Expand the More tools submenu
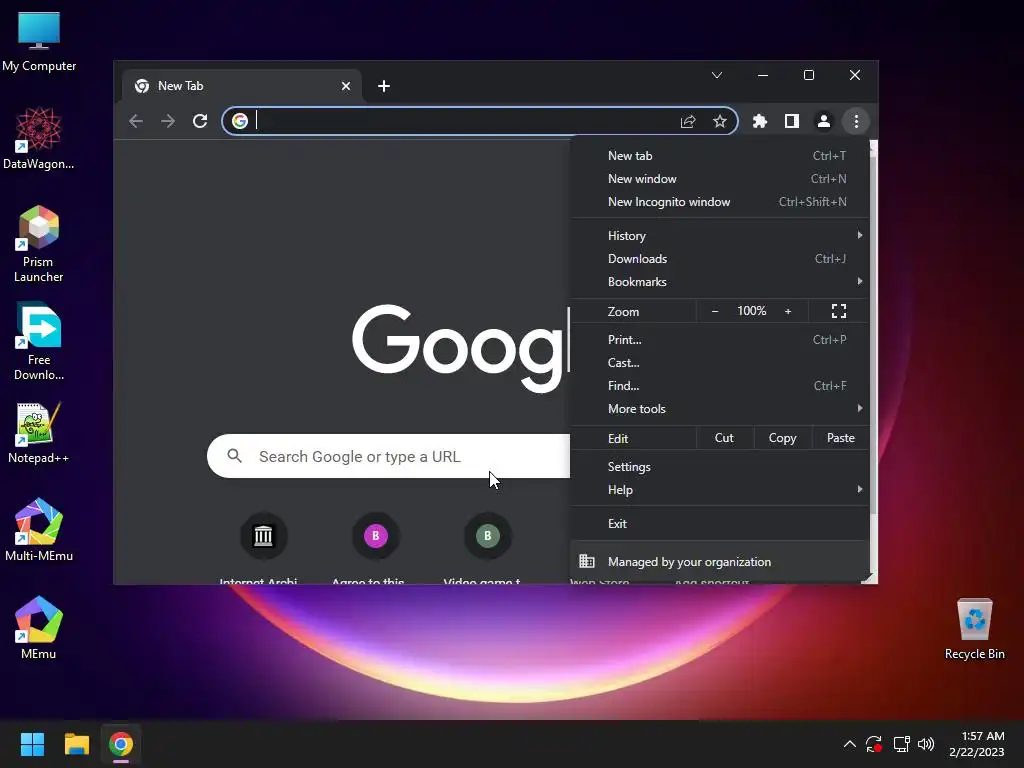The image size is (1024, 768). point(719,409)
